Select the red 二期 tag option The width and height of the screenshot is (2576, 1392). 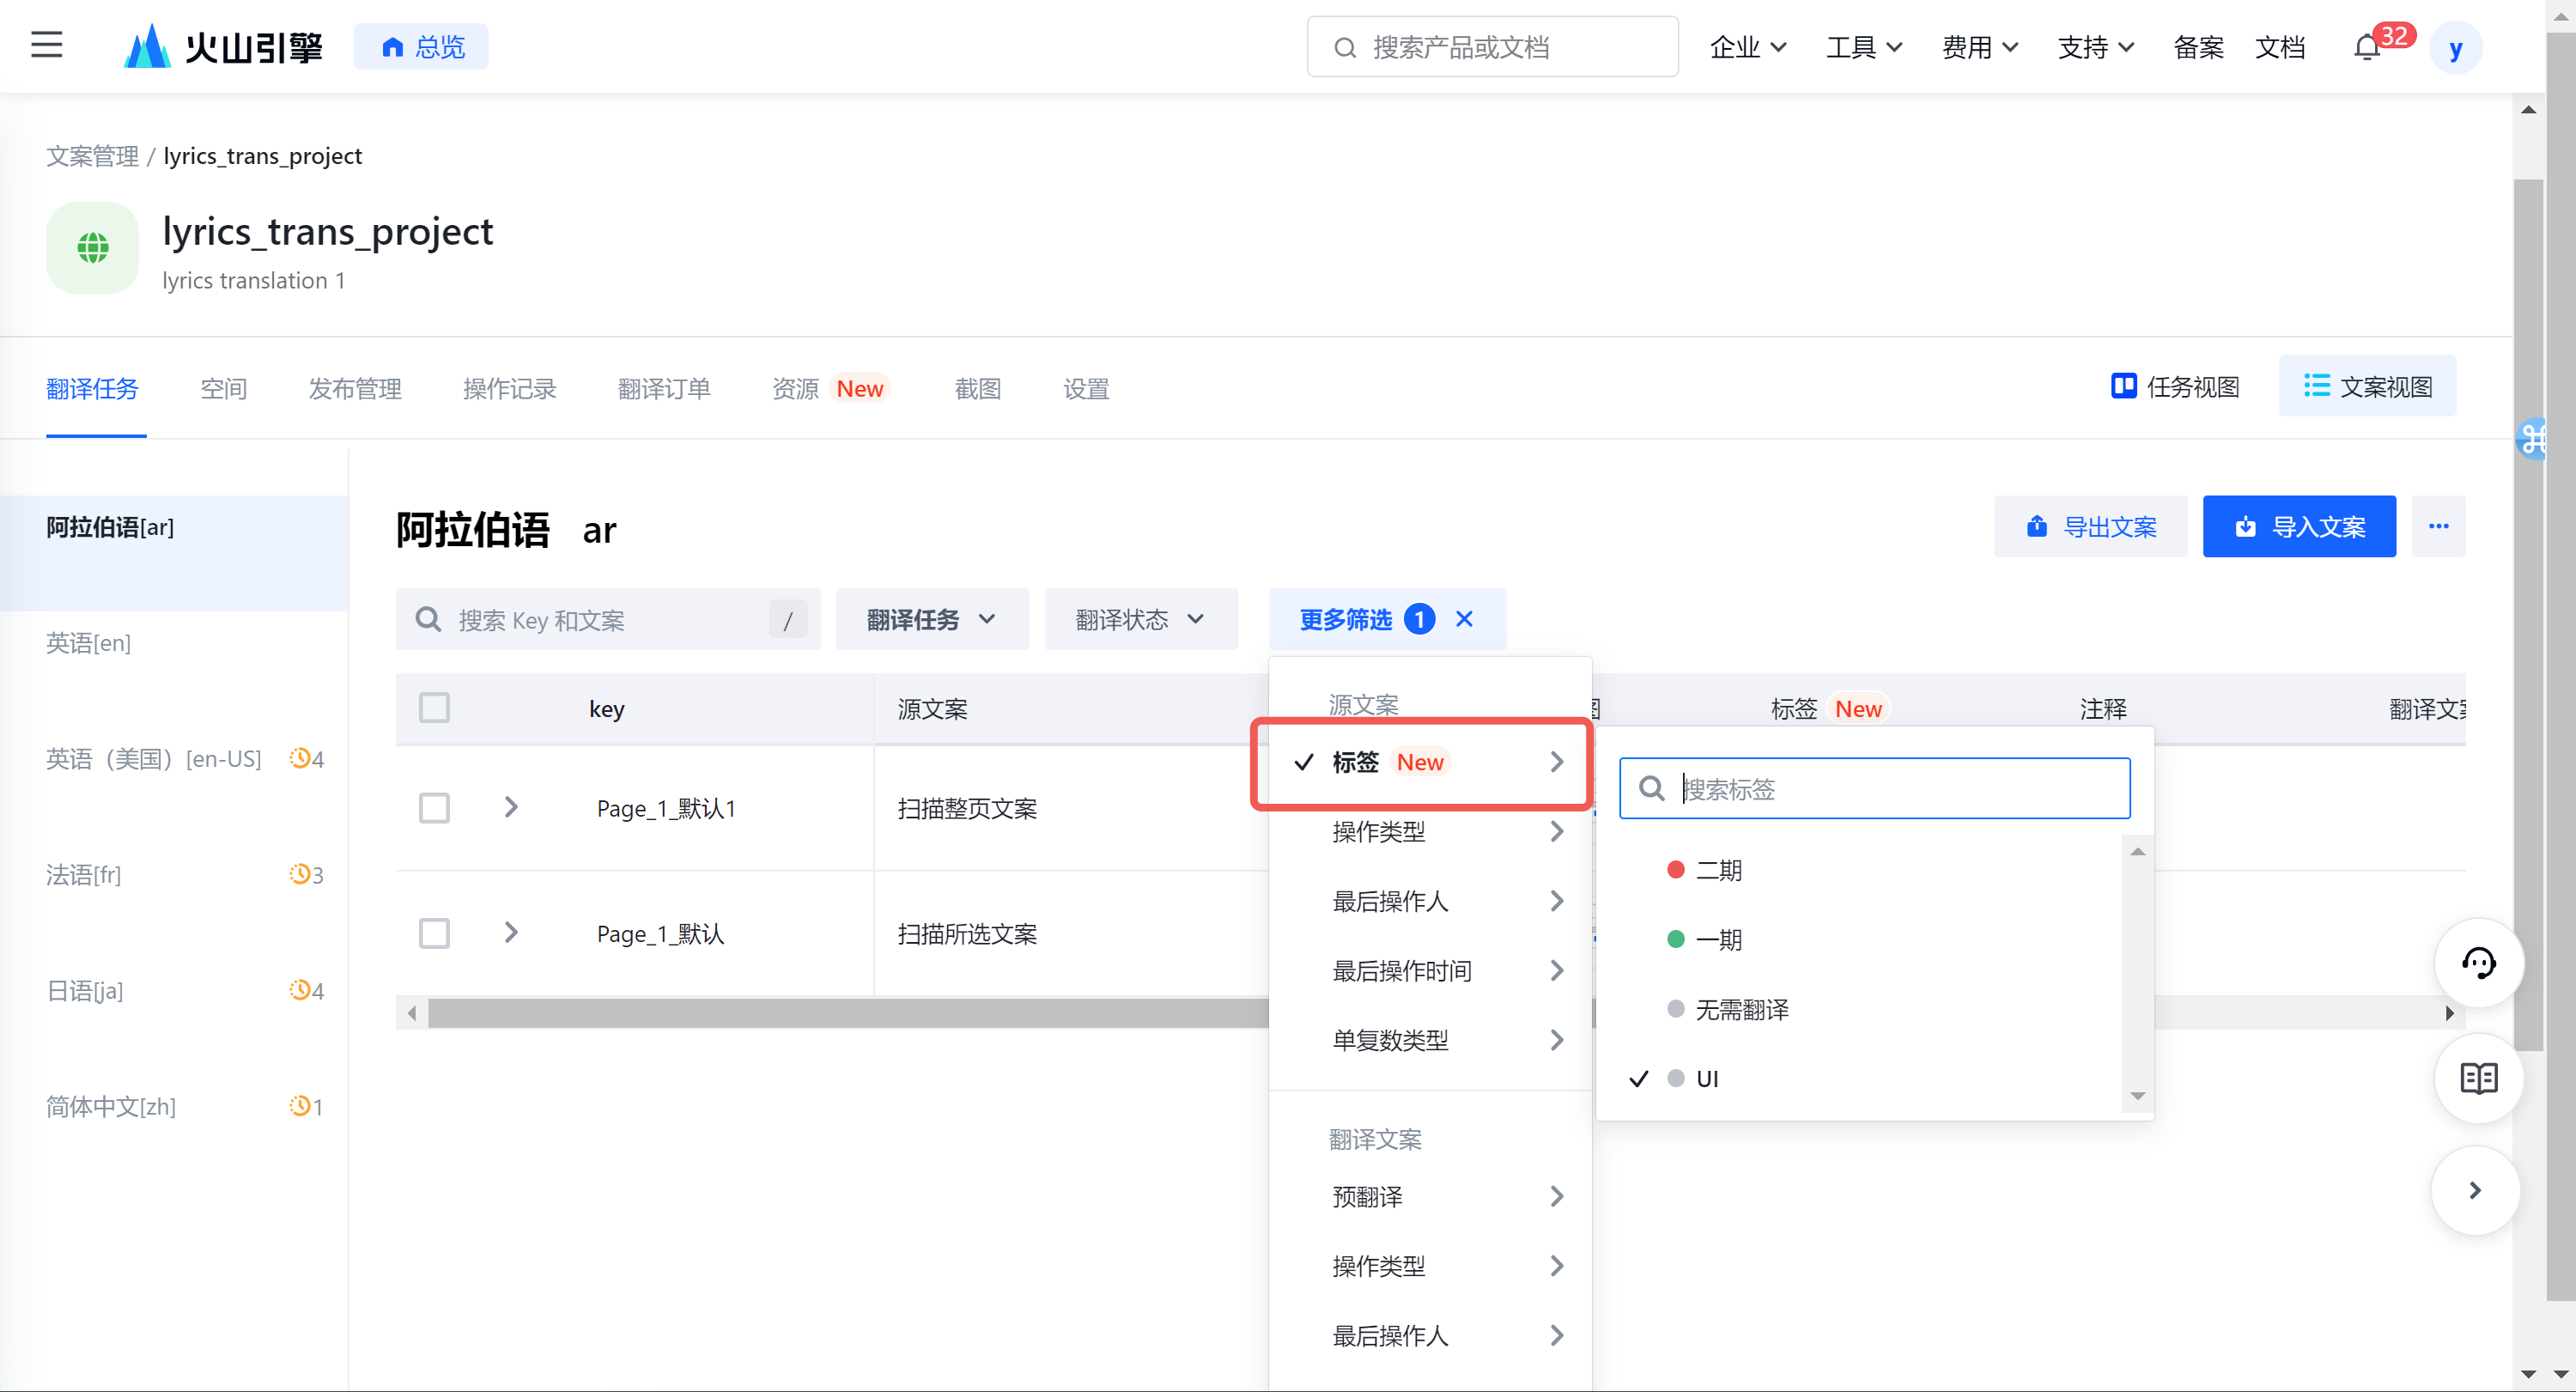coord(1718,870)
